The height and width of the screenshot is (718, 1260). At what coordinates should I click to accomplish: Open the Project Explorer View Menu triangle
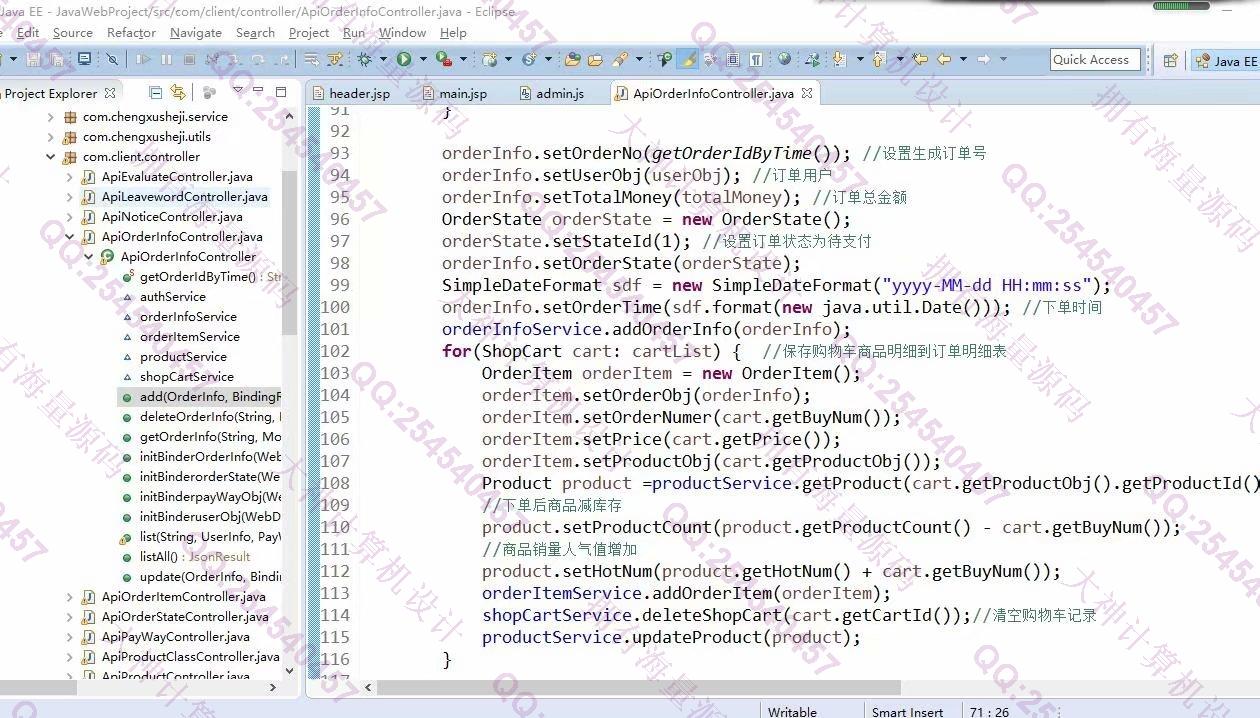coord(238,92)
